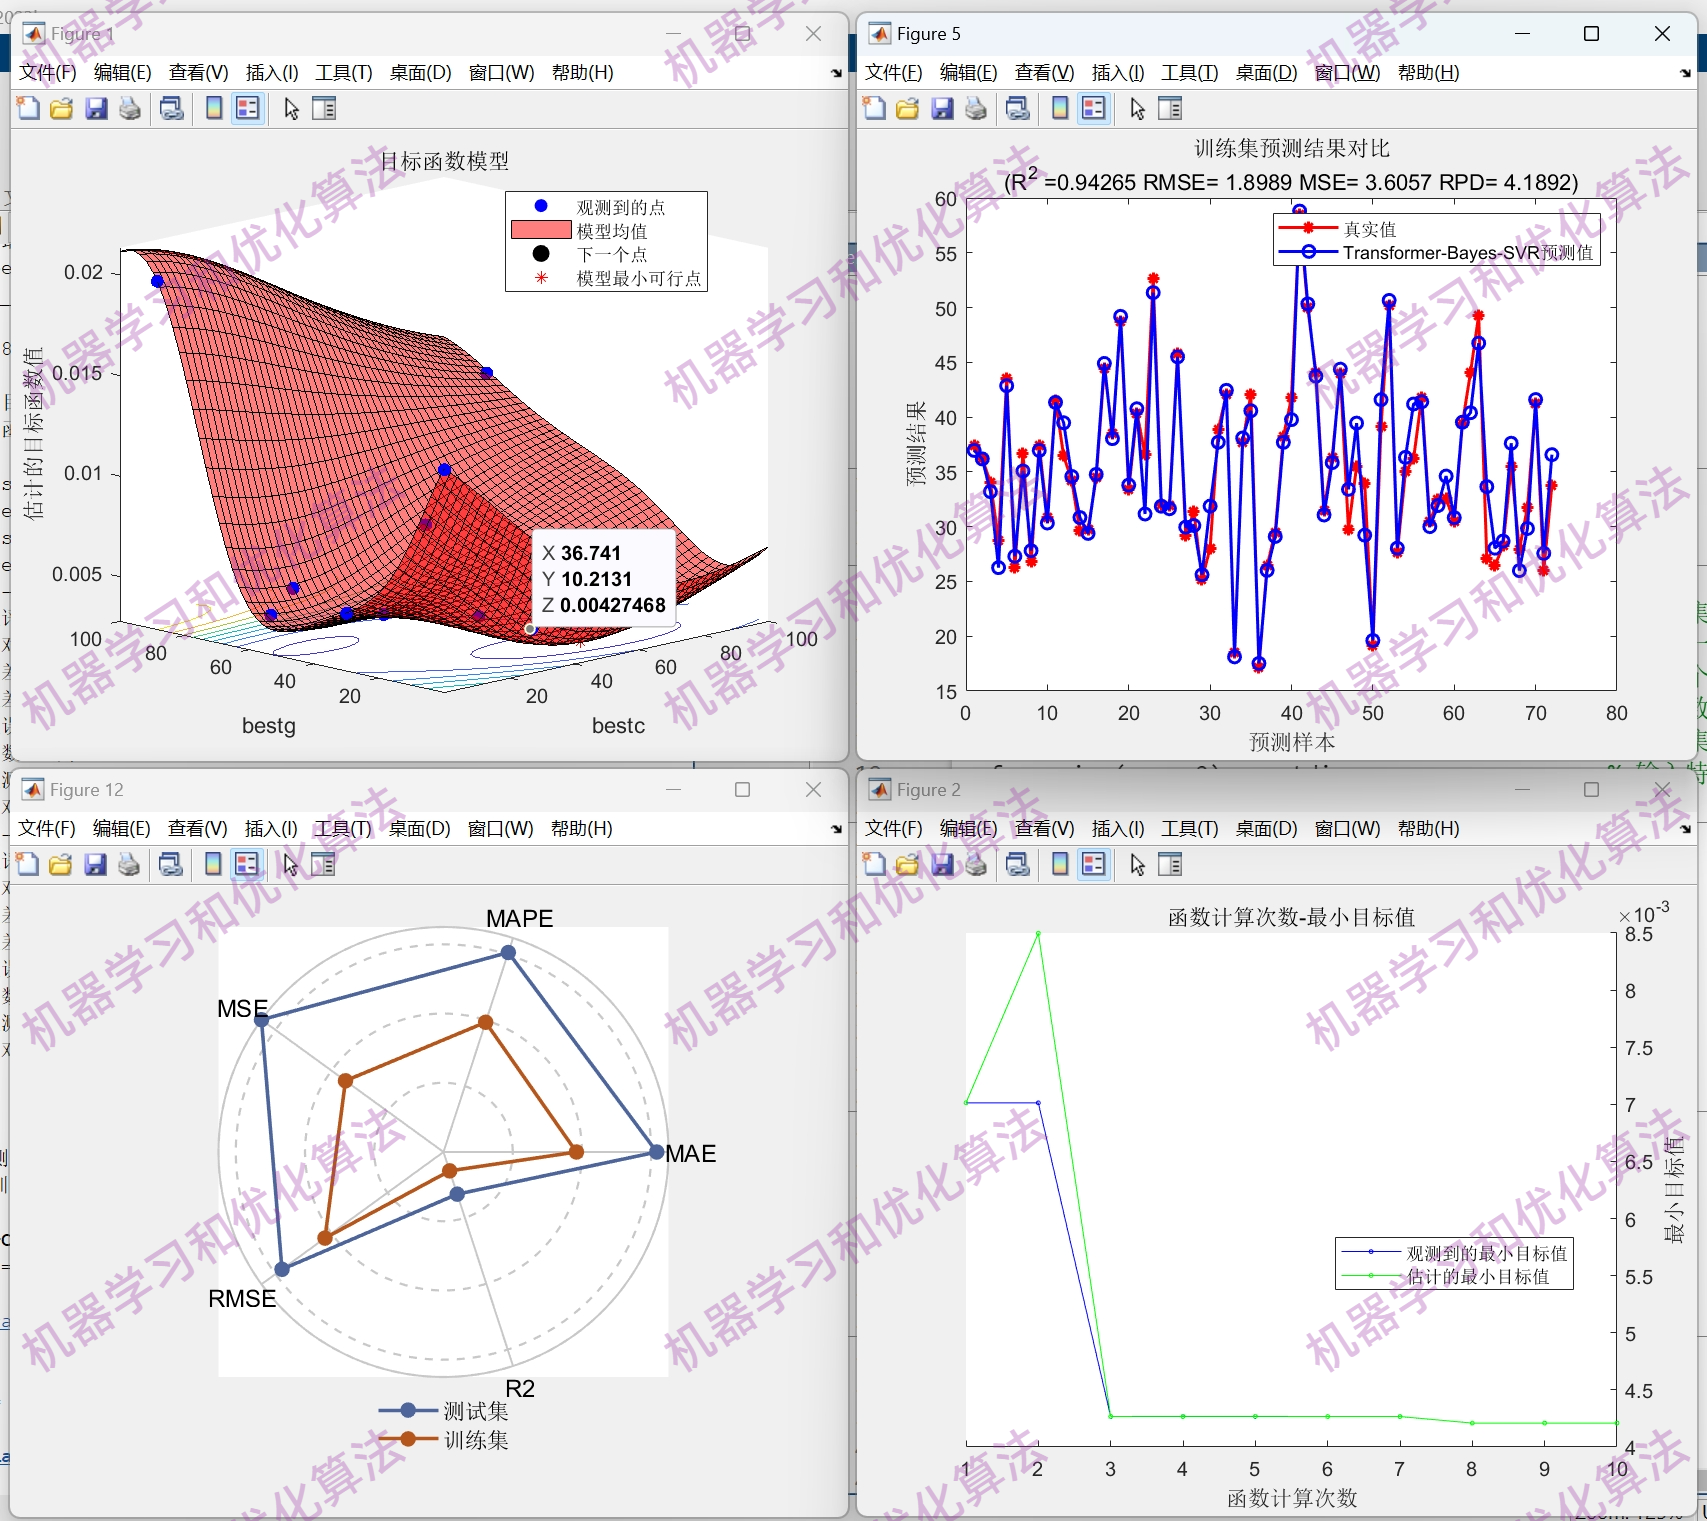
Task: Enable Edit Plot mode in Figure 5
Action: click(1137, 109)
